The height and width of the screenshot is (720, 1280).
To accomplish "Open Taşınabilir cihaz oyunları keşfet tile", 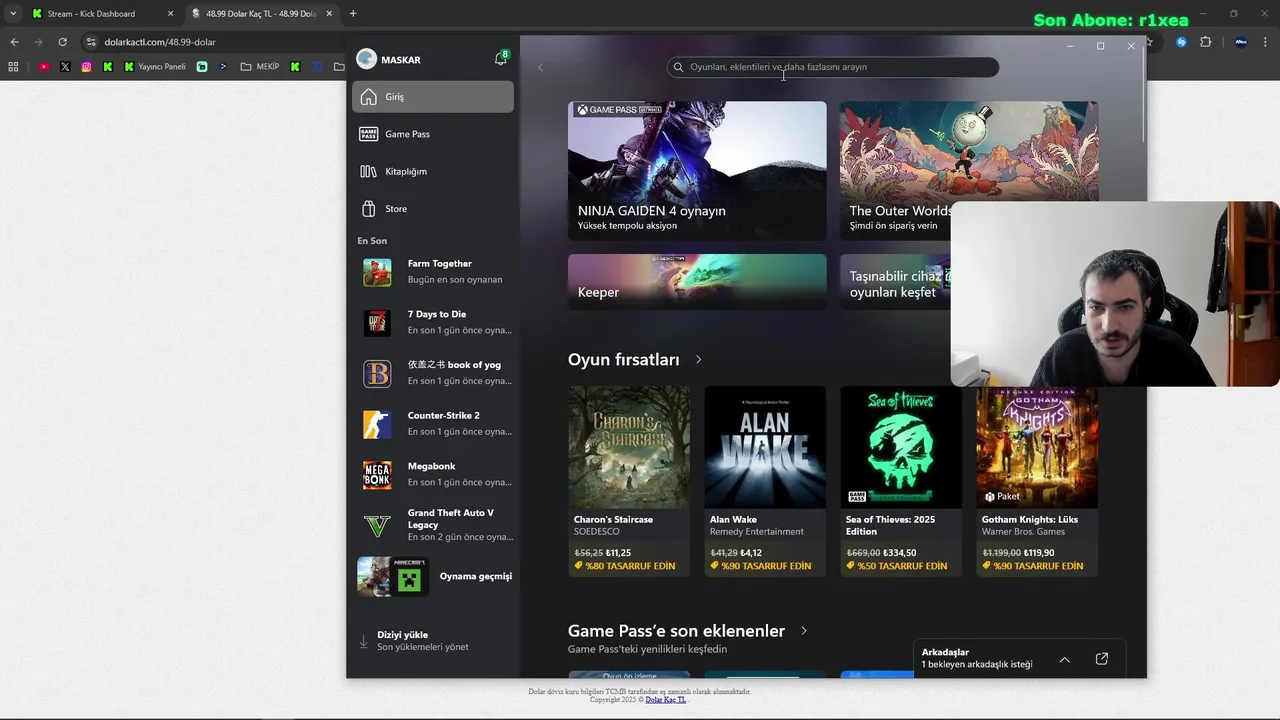I will [894, 281].
